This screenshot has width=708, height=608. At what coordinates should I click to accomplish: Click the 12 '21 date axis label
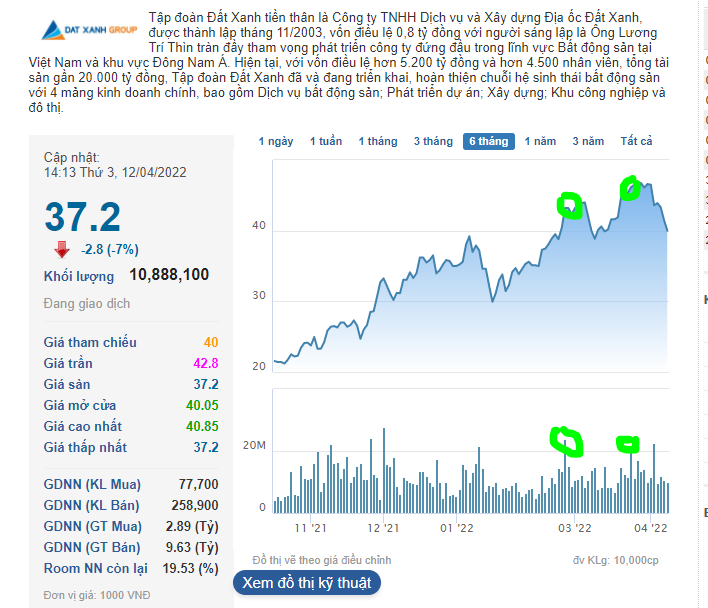(383, 528)
